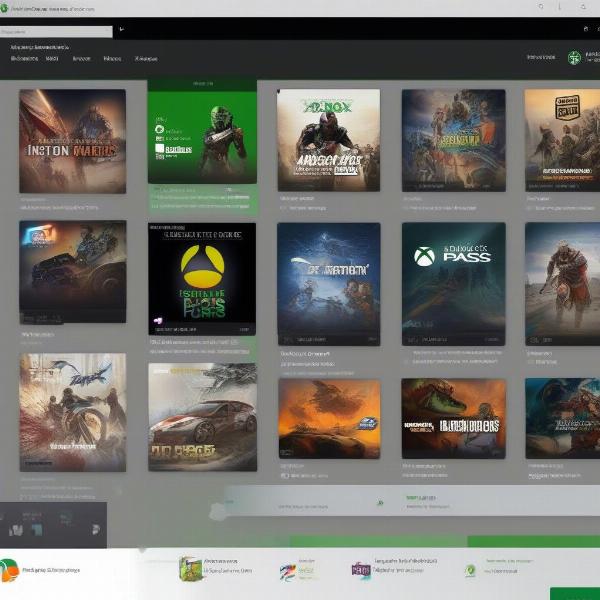Open the green circle icon at bottom right
This screenshot has width=600, height=600.
point(470,571)
